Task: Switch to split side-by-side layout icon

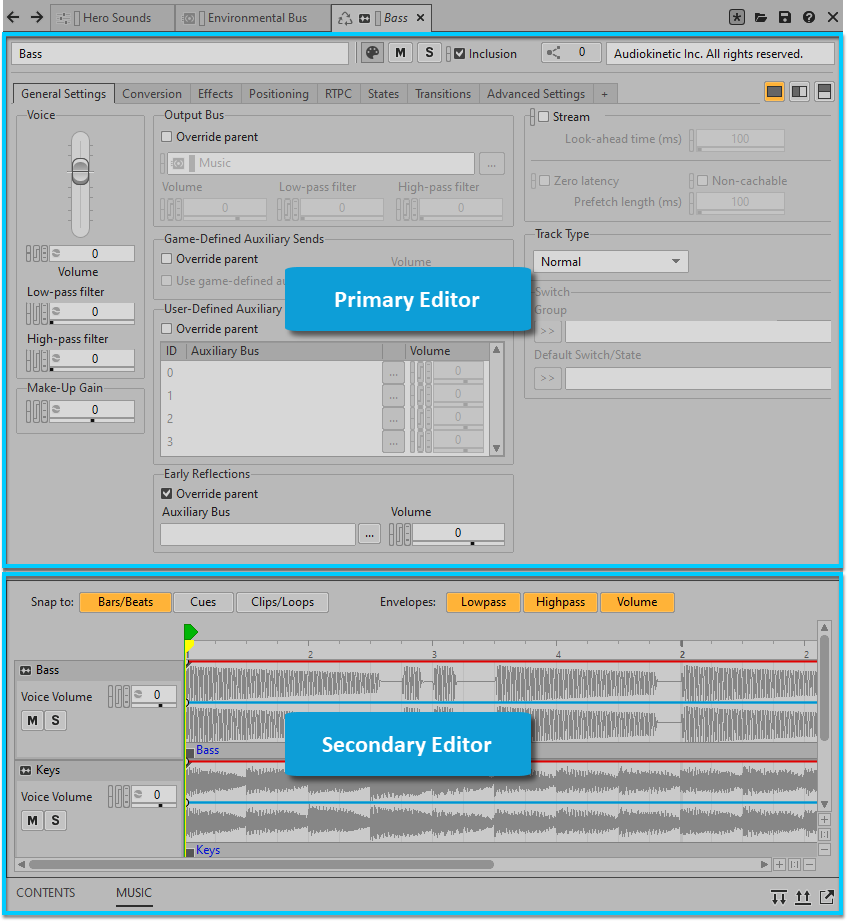Action: click(x=799, y=92)
